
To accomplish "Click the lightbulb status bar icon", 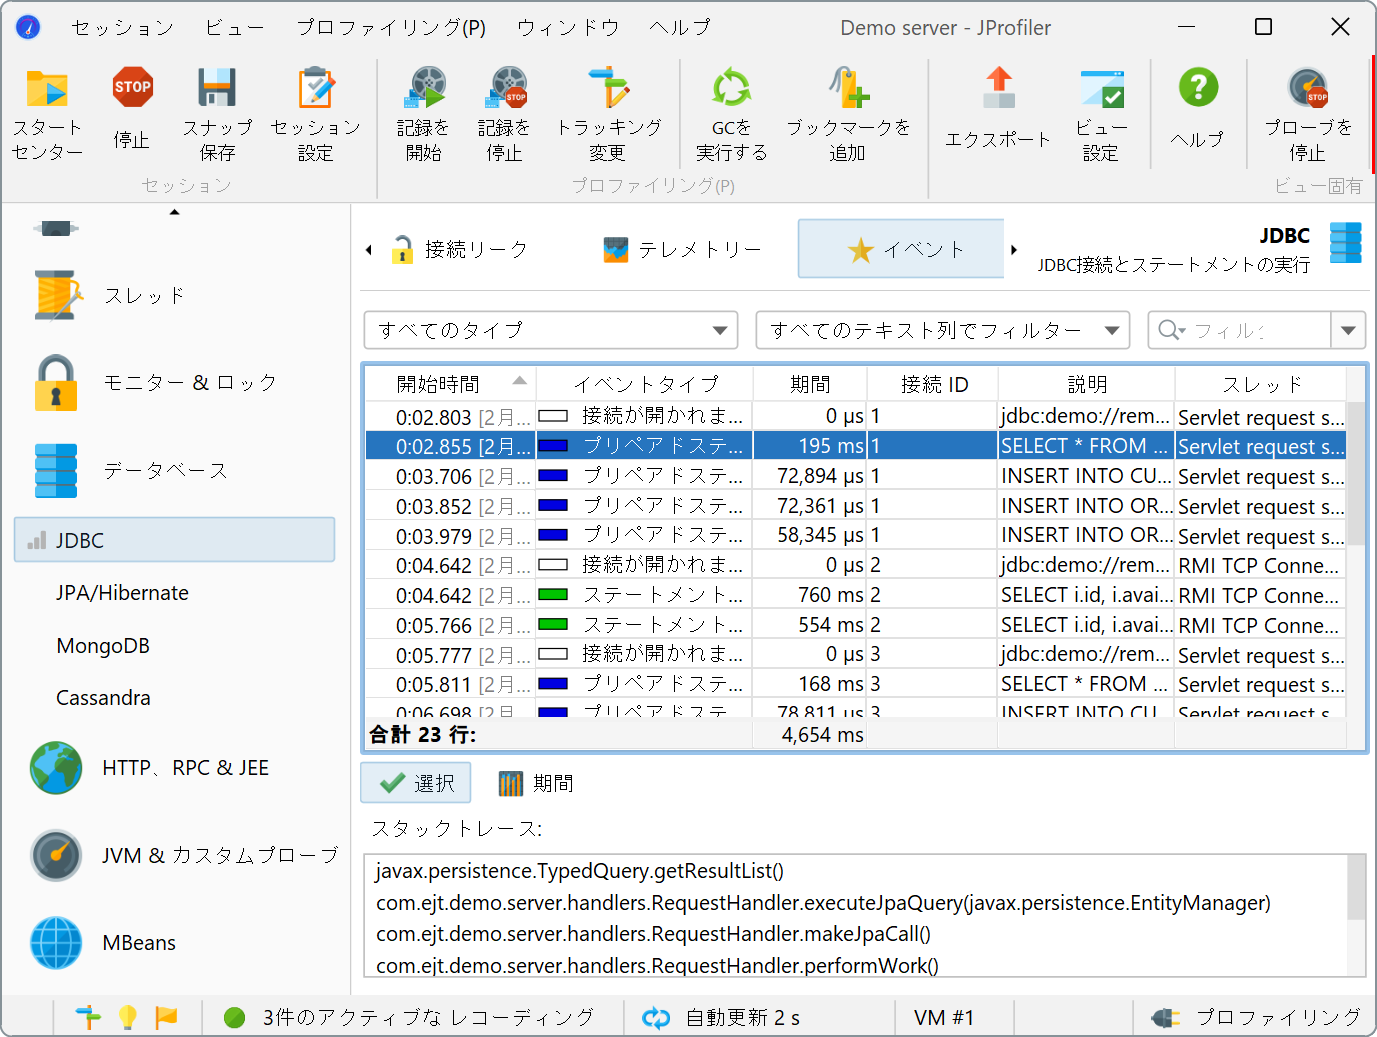I will pos(127,1018).
